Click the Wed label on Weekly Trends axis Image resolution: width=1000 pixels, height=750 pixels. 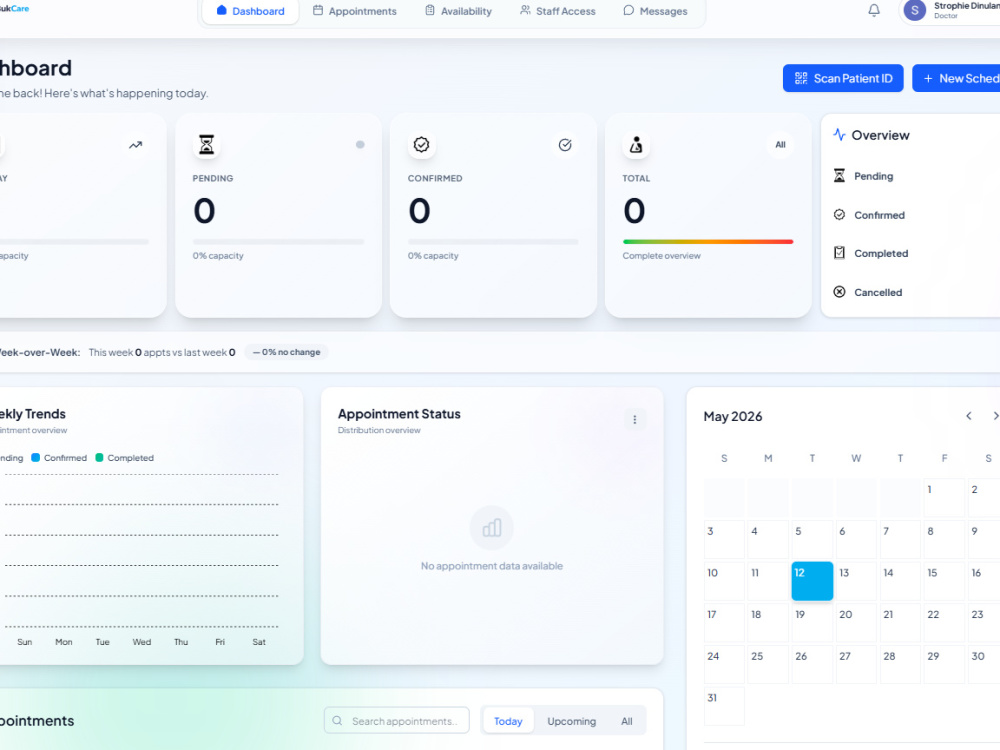(x=142, y=642)
